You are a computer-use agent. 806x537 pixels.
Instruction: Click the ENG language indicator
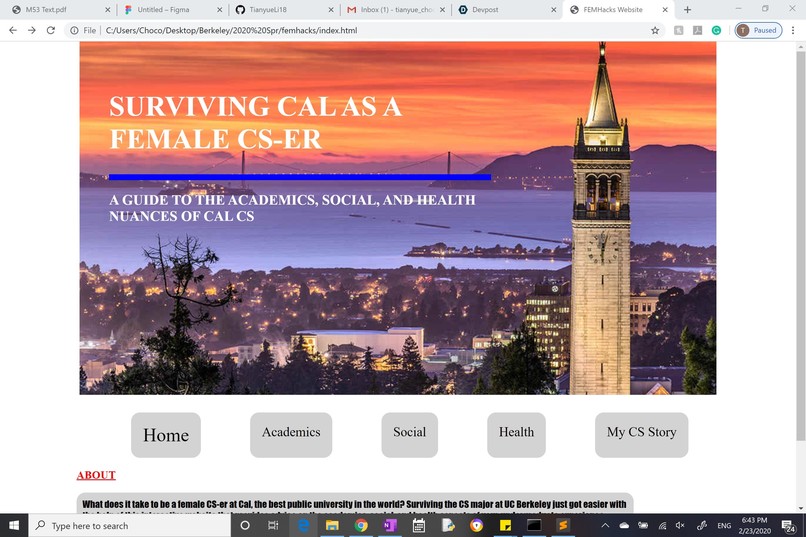pyautogui.click(x=724, y=525)
